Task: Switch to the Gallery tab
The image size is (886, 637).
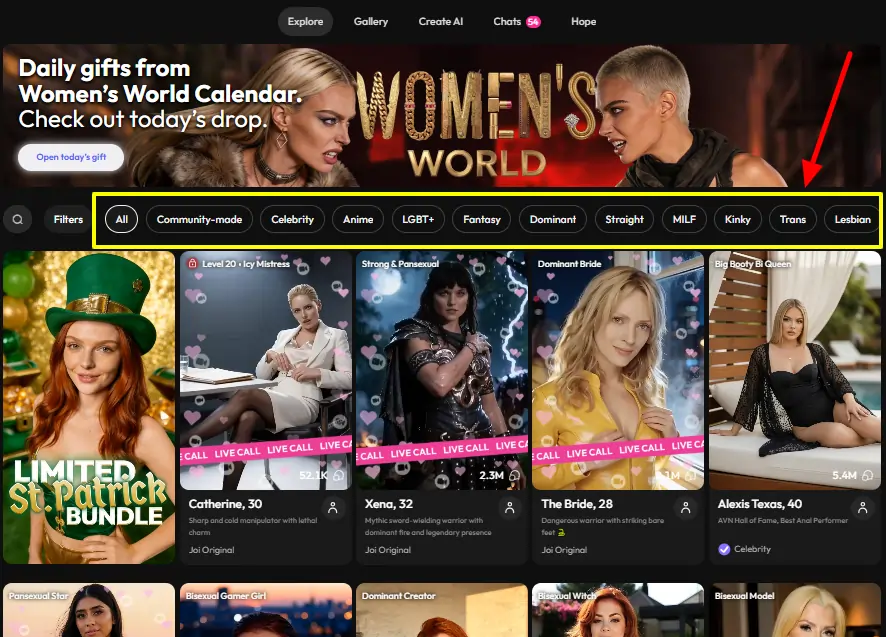Action: pos(370,22)
